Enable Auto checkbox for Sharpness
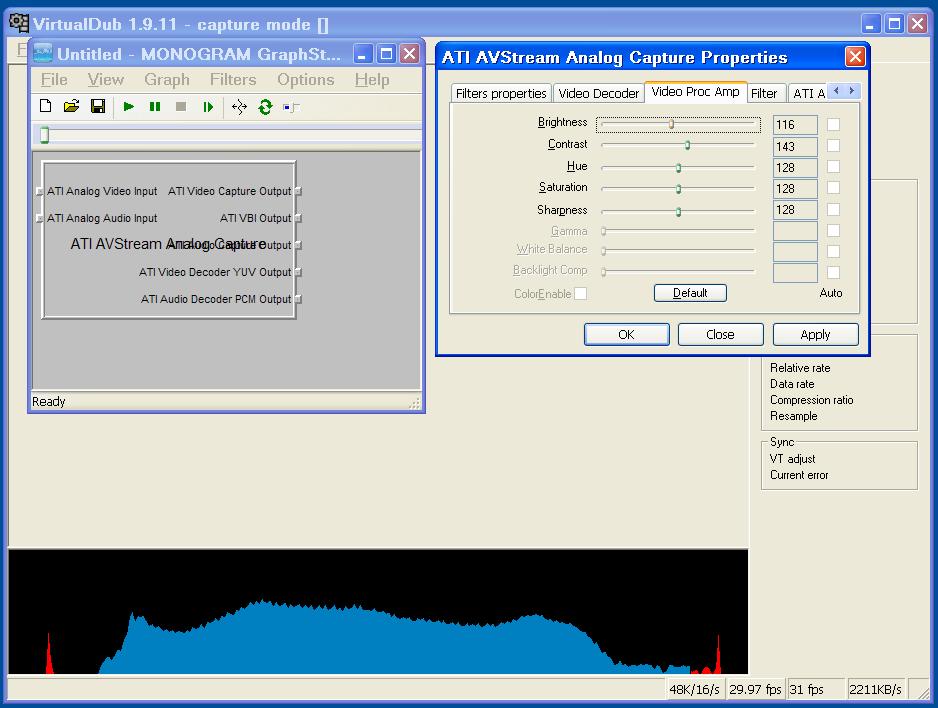 click(833, 209)
